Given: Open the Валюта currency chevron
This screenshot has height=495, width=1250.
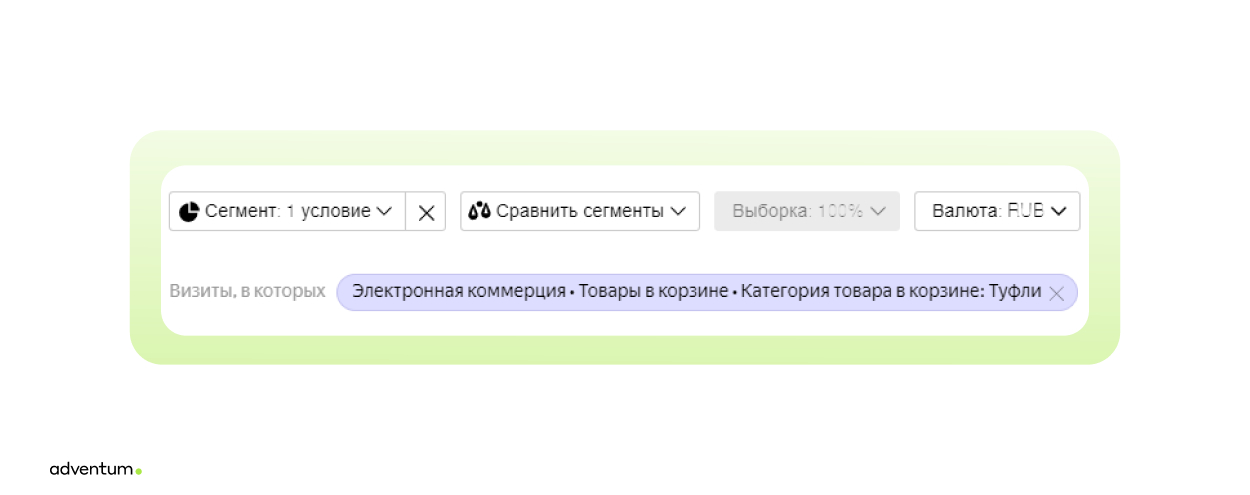Looking at the screenshot, I should (1059, 212).
